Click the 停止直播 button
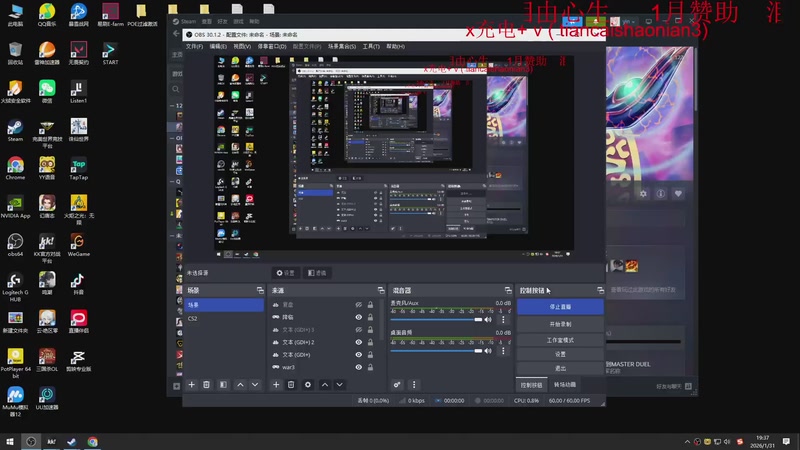 (x=560, y=307)
